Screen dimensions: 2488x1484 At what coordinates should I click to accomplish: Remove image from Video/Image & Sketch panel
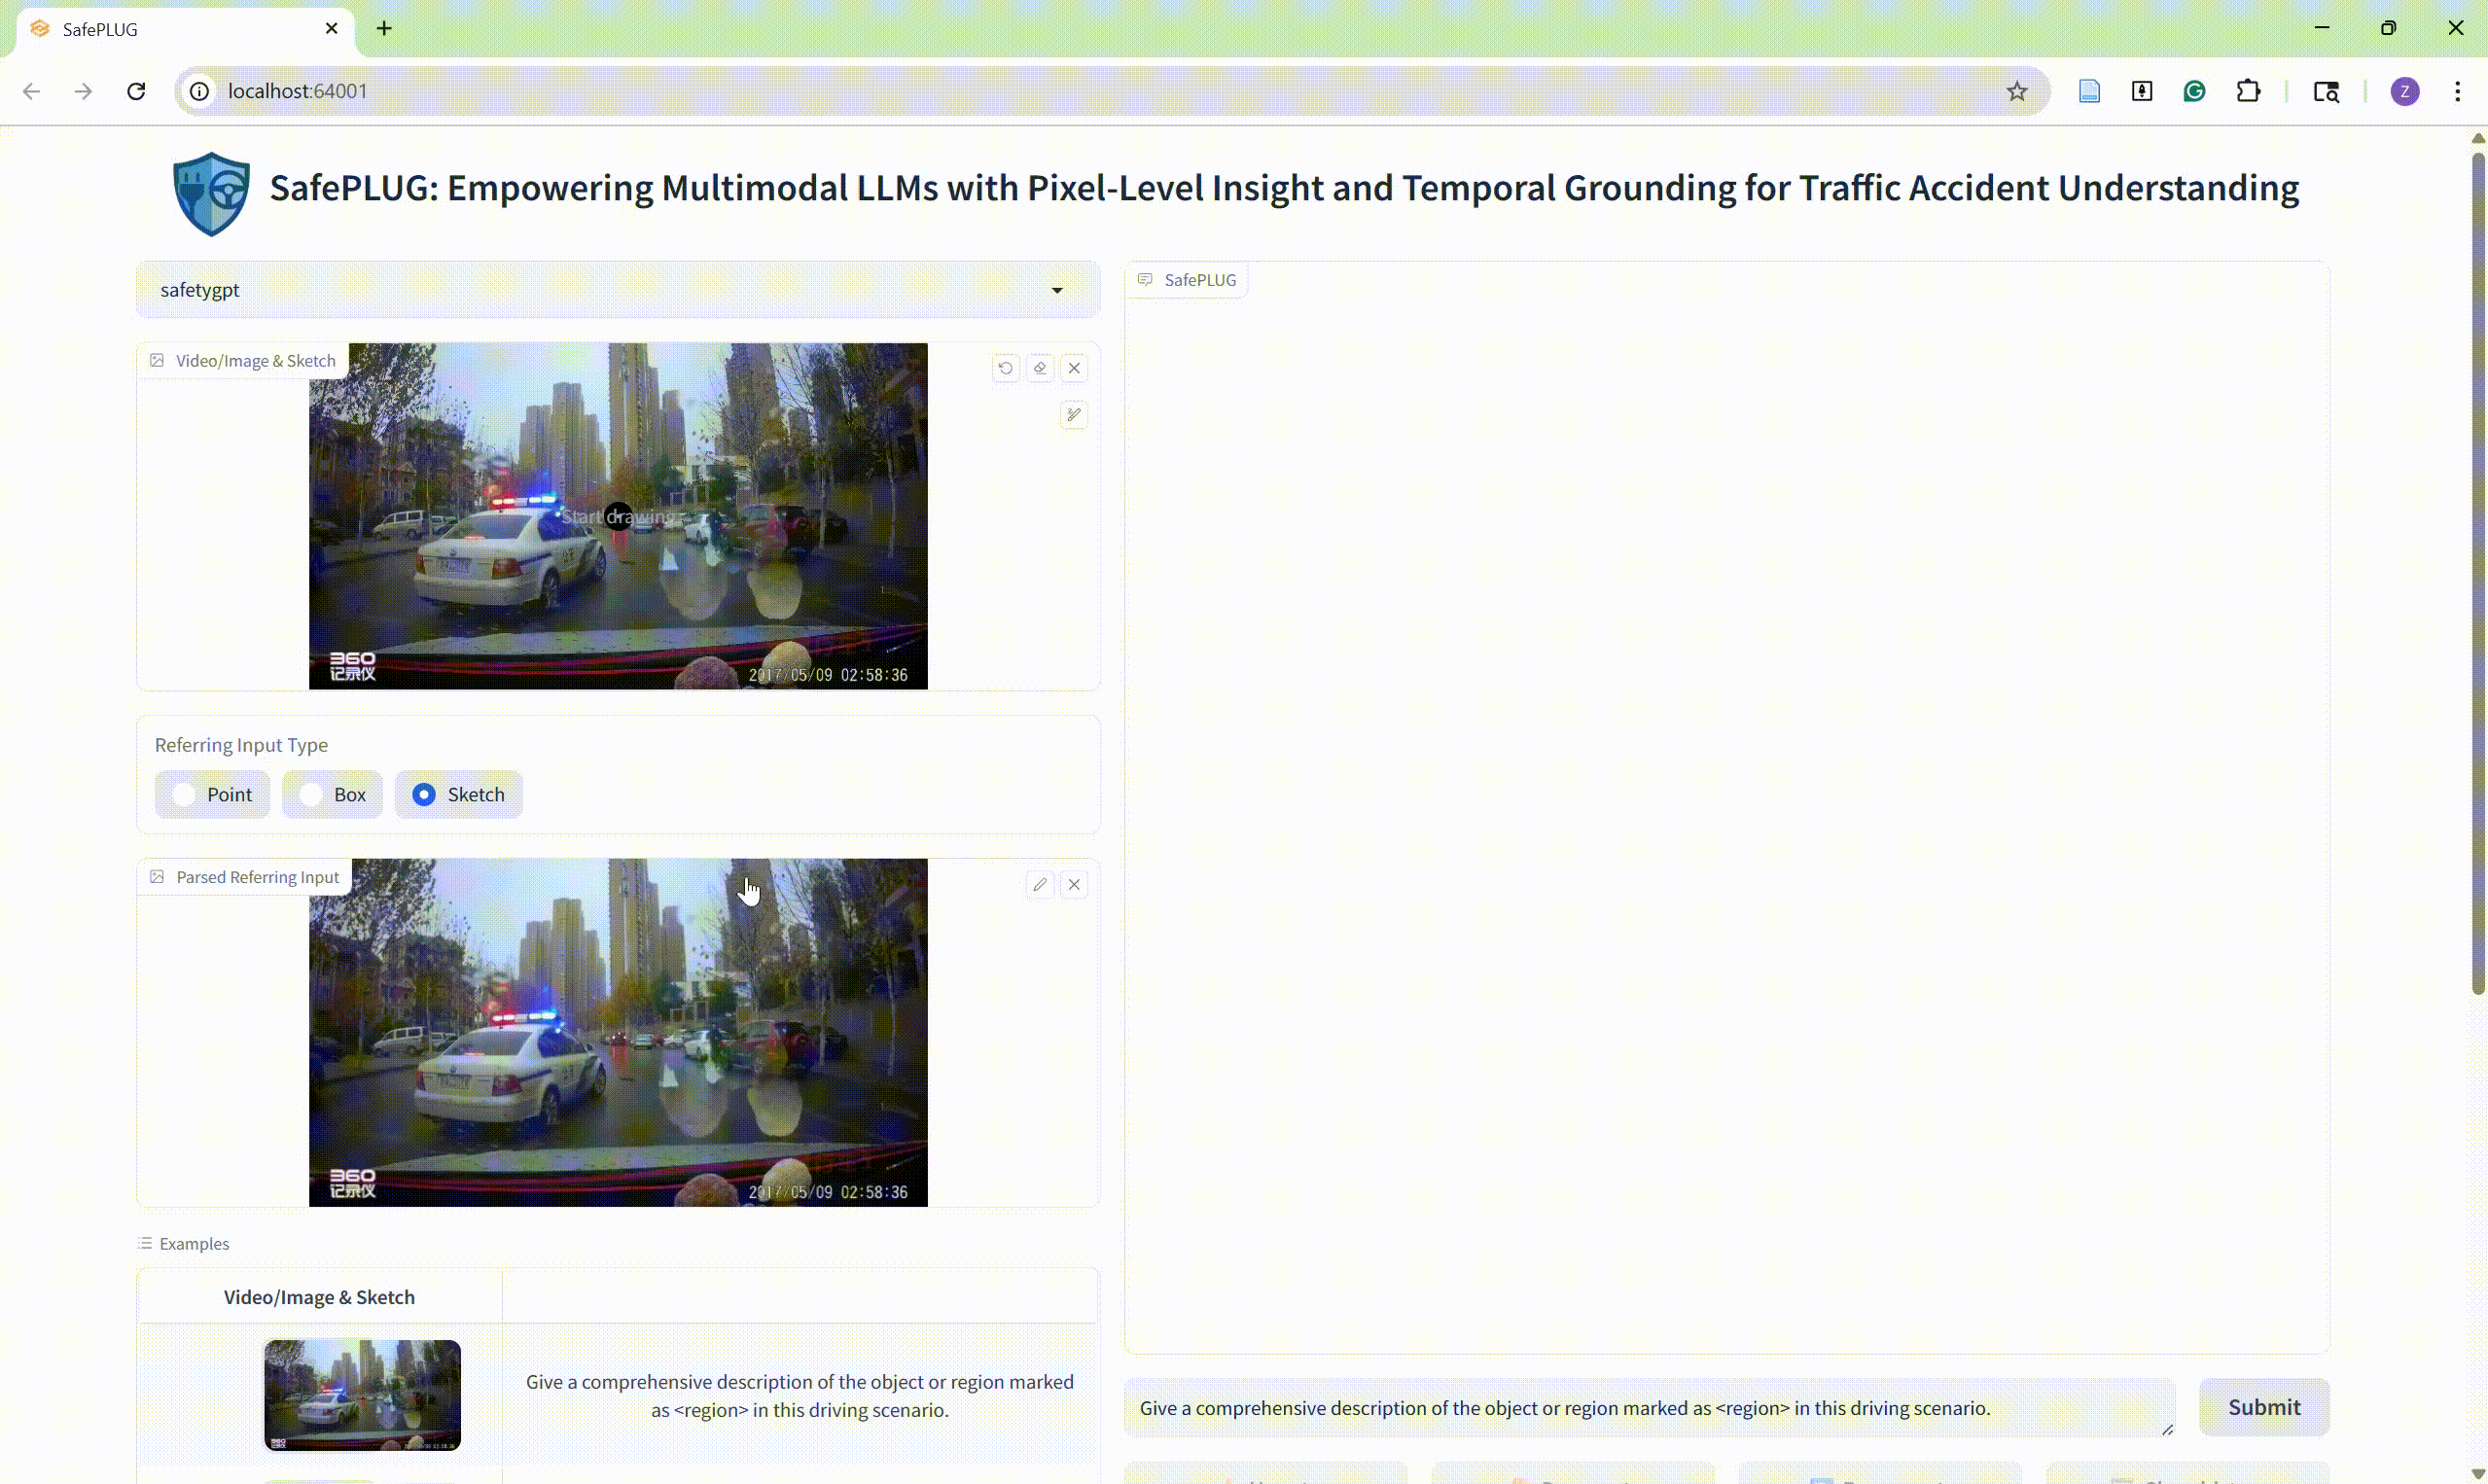tap(1074, 368)
